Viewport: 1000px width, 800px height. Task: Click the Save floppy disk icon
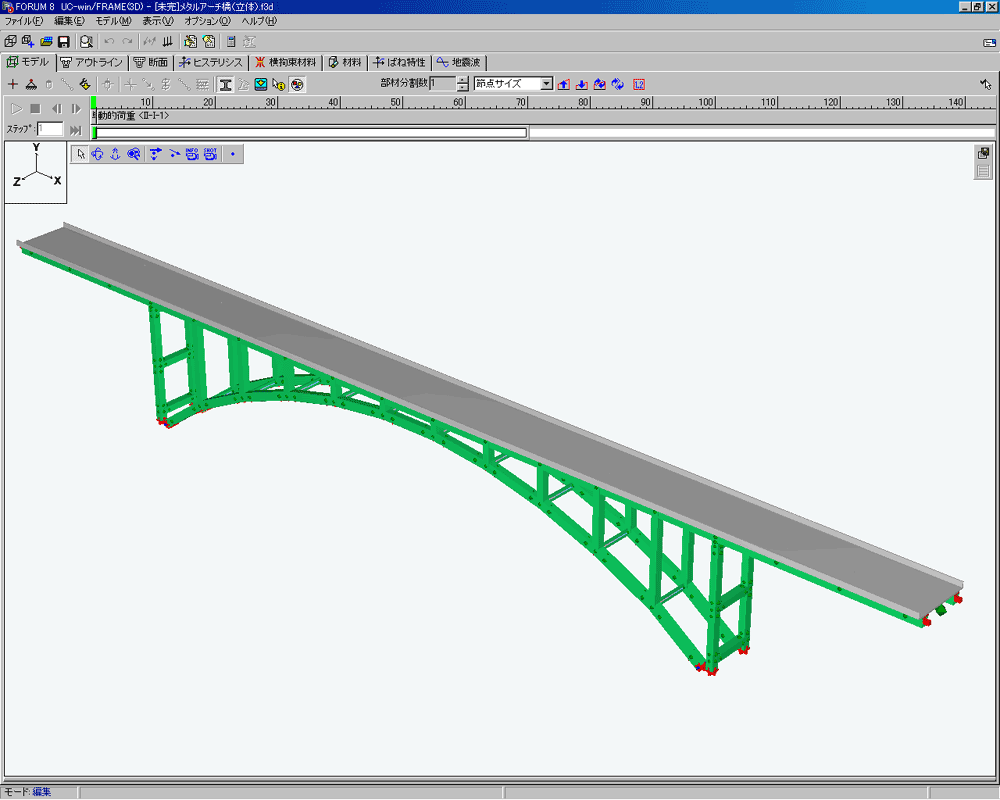(x=63, y=42)
